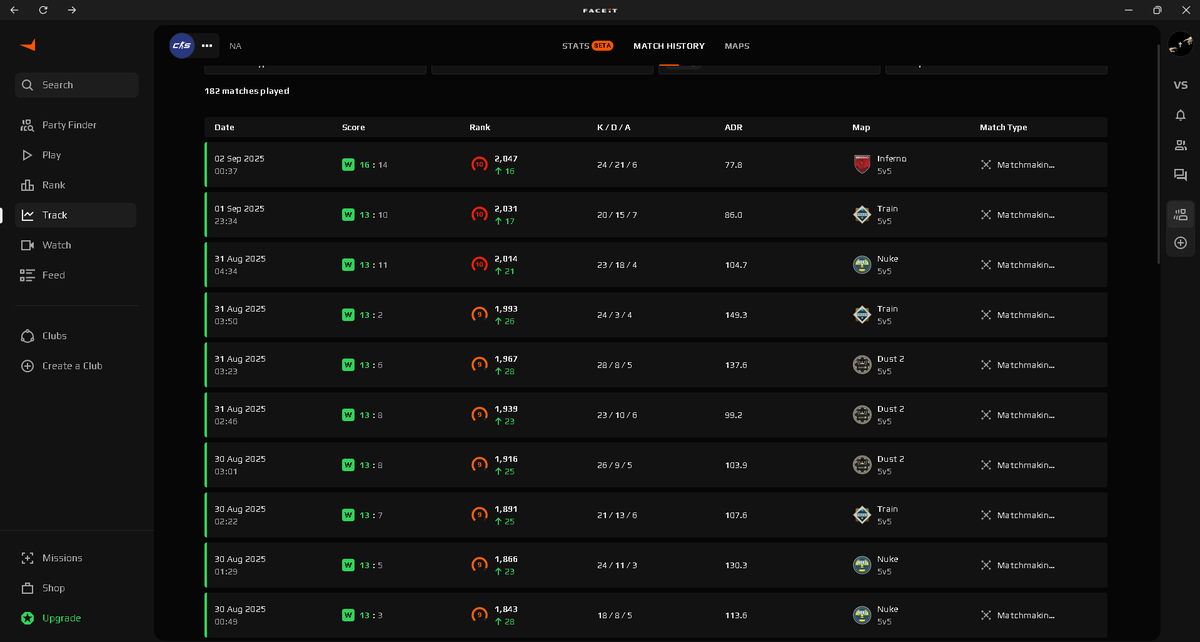Image resolution: width=1200 pixels, height=642 pixels.
Task: Click the FACEIT orange logo icon
Action: (x=28, y=45)
